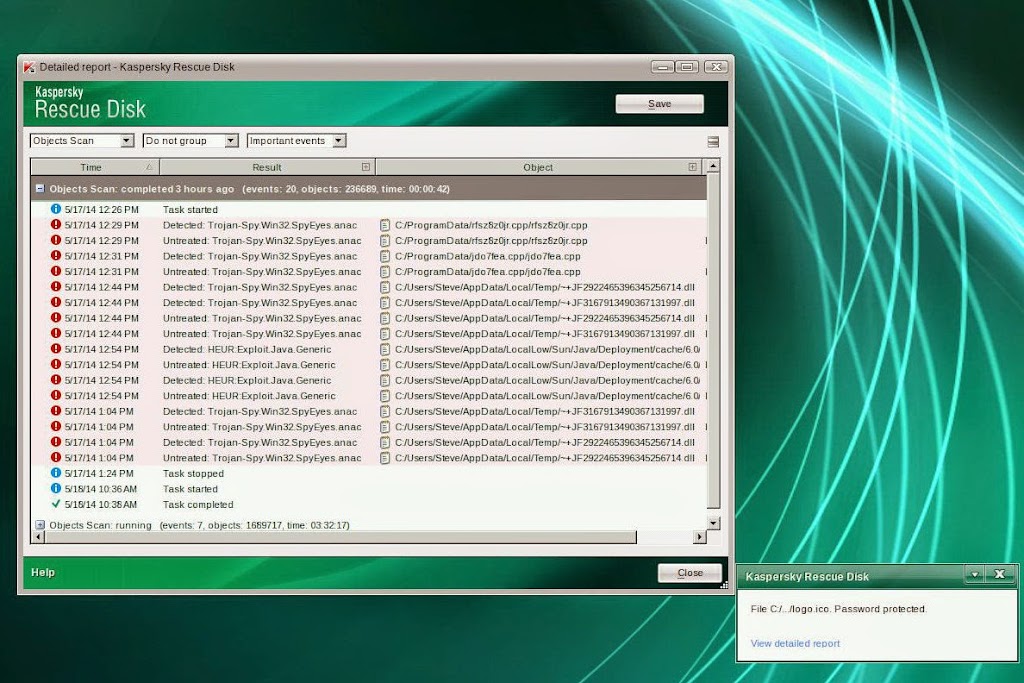Dismiss the Kaspersky Rescue Disk notification popup
The height and width of the screenshot is (683, 1024).
tap(999, 575)
